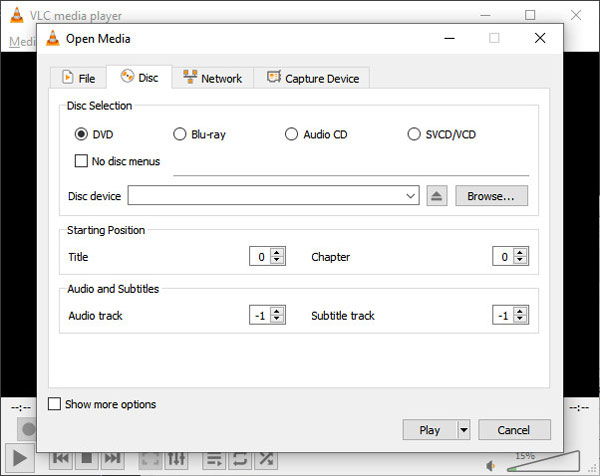The width and height of the screenshot is (600, 476).
Task: Decrease Subtitle track with down arrow
Action: (520, 319)
